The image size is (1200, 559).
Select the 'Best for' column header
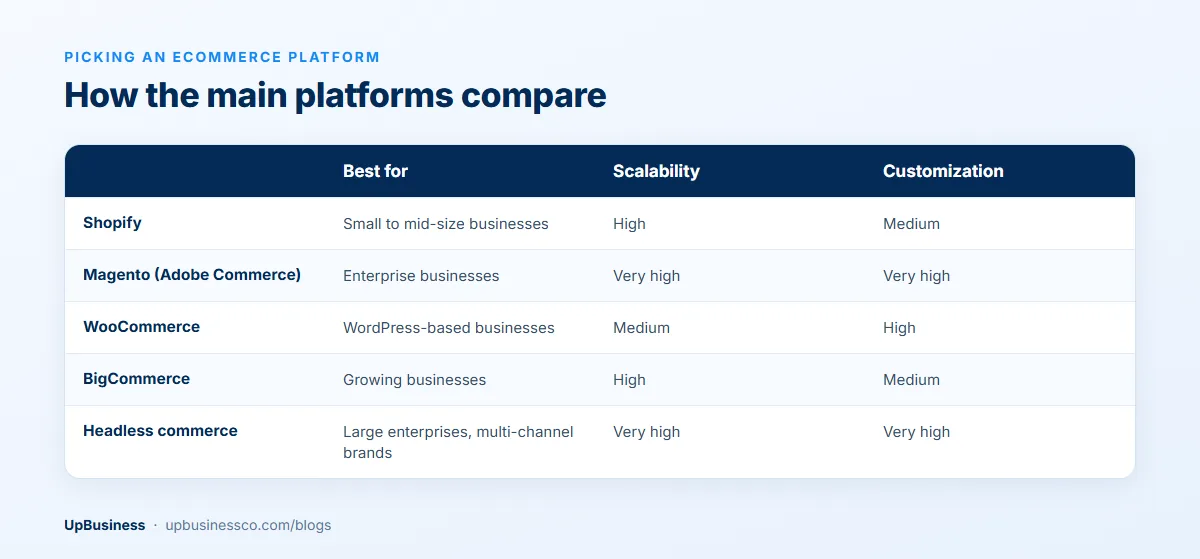pyautogui.click(x=375, y=171)
